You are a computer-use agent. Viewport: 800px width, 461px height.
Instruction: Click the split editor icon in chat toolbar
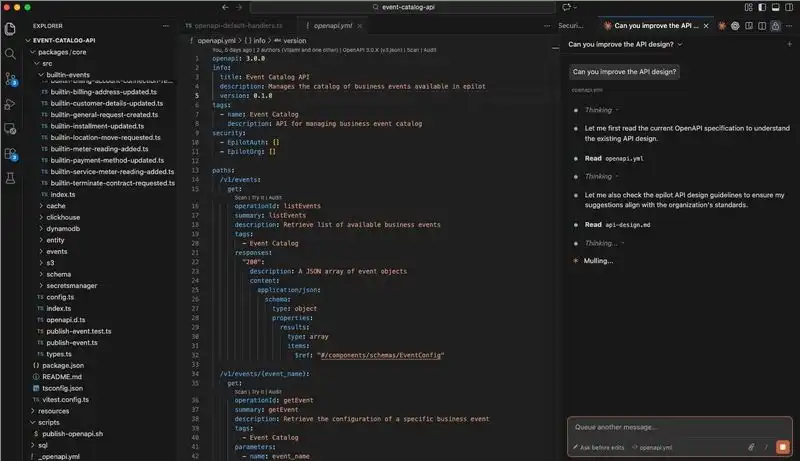[762, 25]
